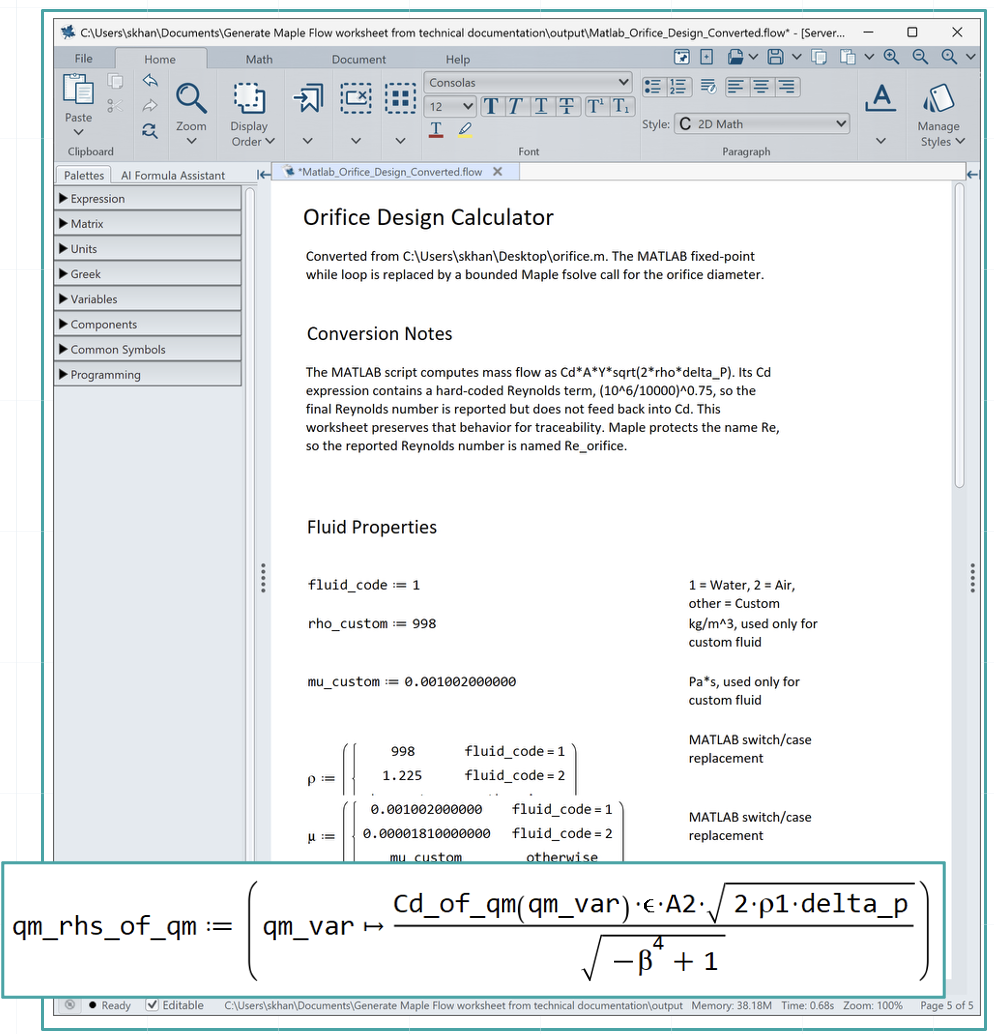Align paragraph text to the left
This screenshot has width=994, height=1034.
click(735, 86)
